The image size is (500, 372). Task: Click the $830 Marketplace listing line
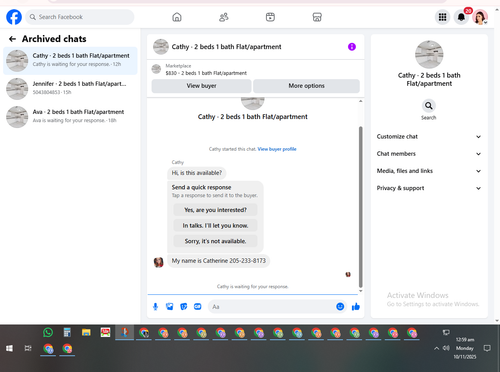(x=206, y=73)
